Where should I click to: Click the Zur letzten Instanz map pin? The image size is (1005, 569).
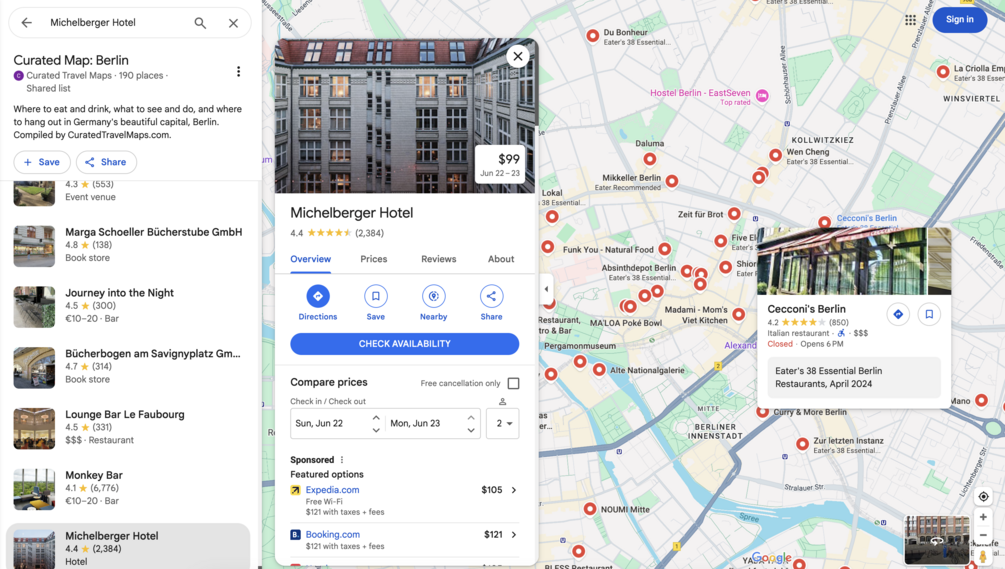[x=802, y=443]
